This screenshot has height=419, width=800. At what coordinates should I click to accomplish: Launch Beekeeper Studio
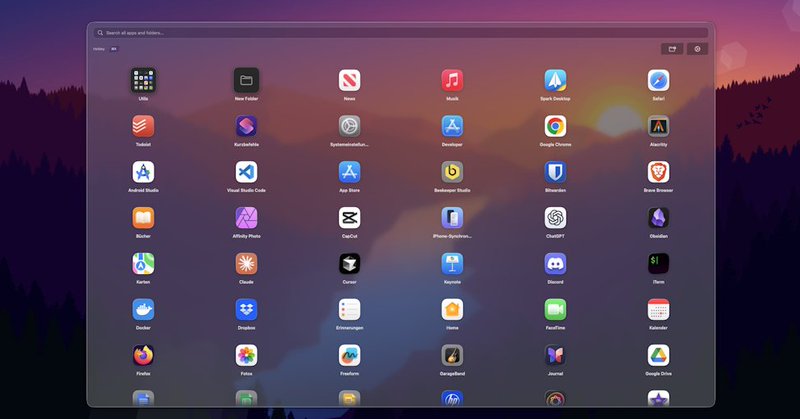[x=453, y=172]
